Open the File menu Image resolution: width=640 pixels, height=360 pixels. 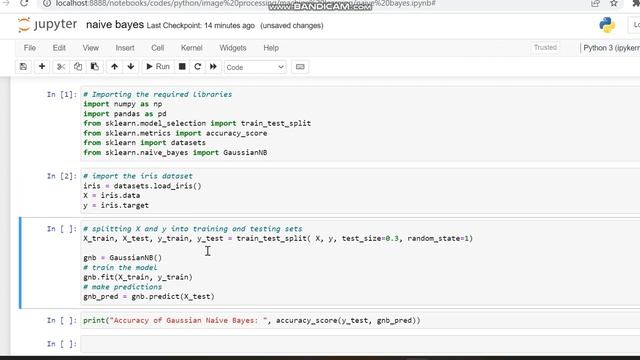pos(30,48)
